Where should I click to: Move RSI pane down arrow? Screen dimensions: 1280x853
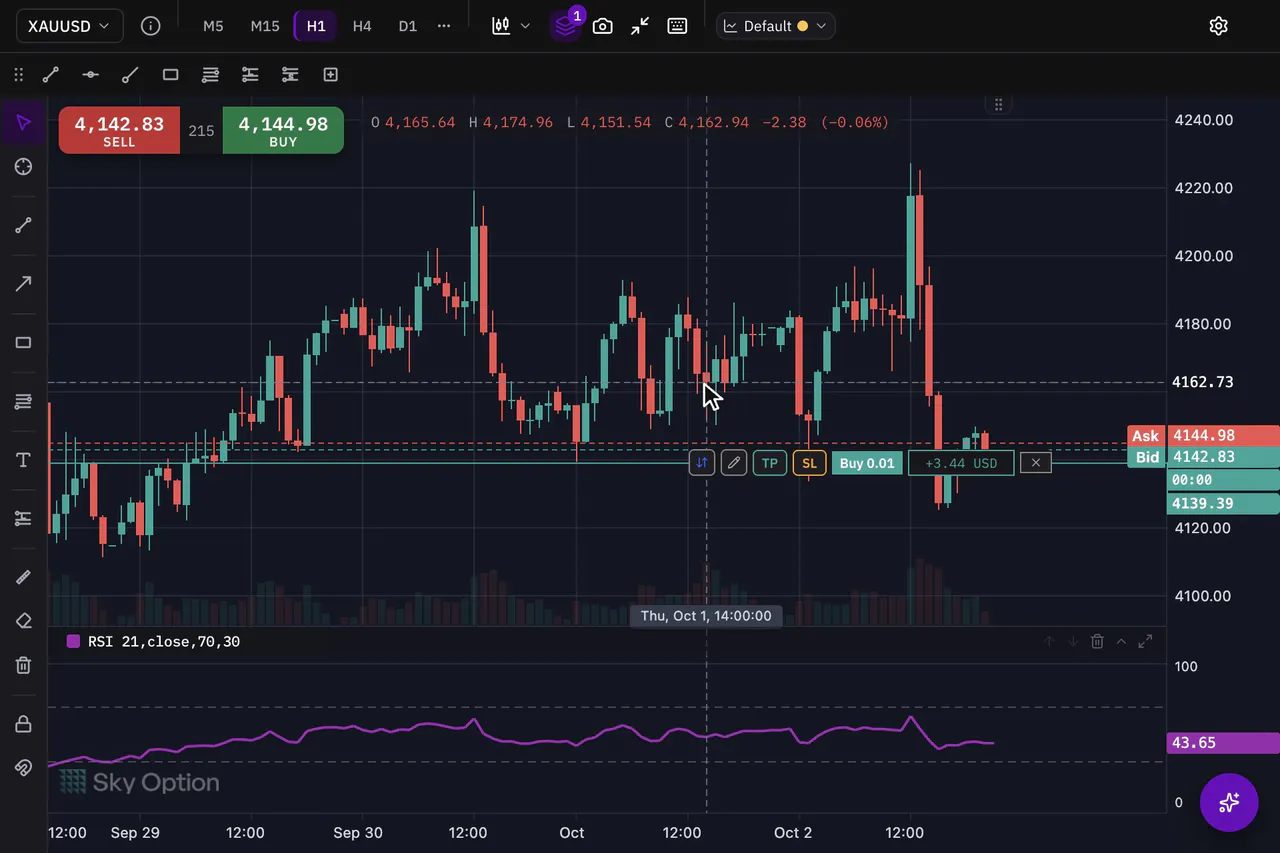pos(1073,642)
